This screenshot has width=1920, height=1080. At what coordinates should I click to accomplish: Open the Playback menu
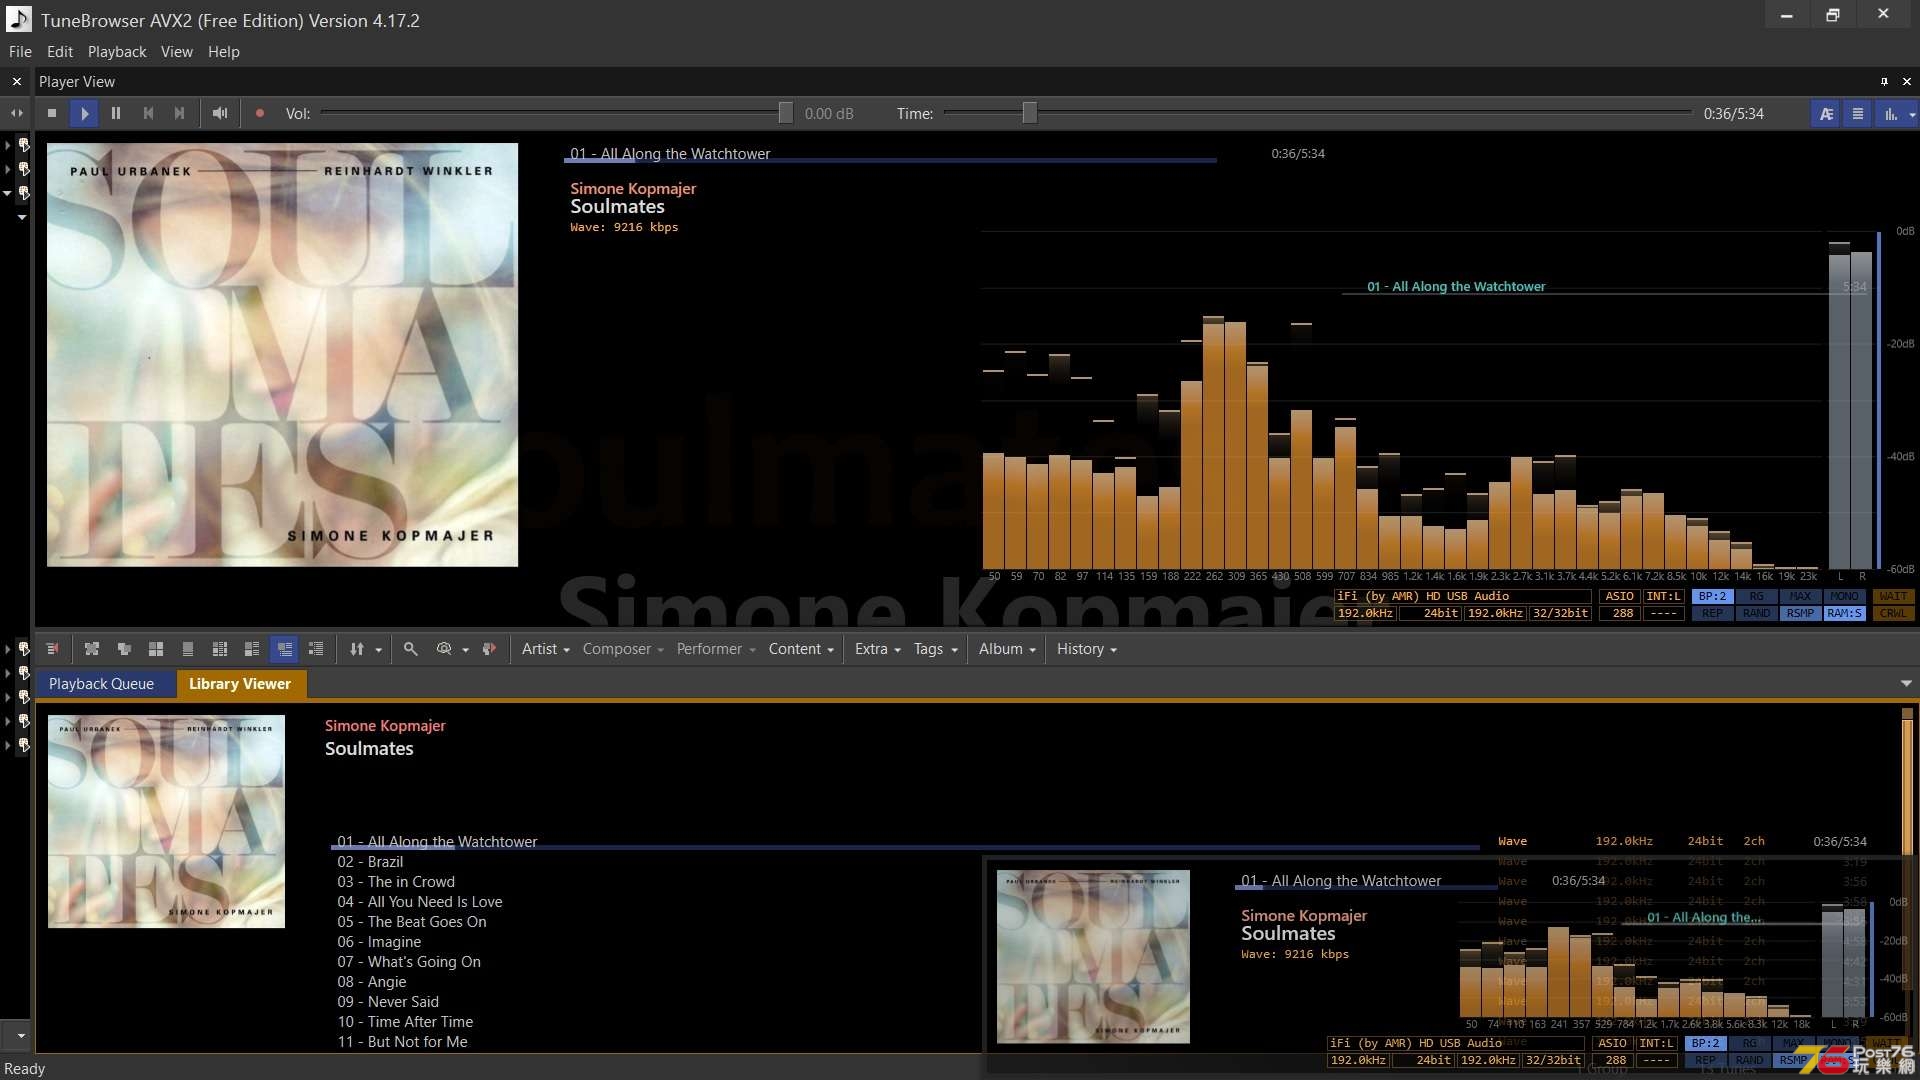[x=117, y=52]
